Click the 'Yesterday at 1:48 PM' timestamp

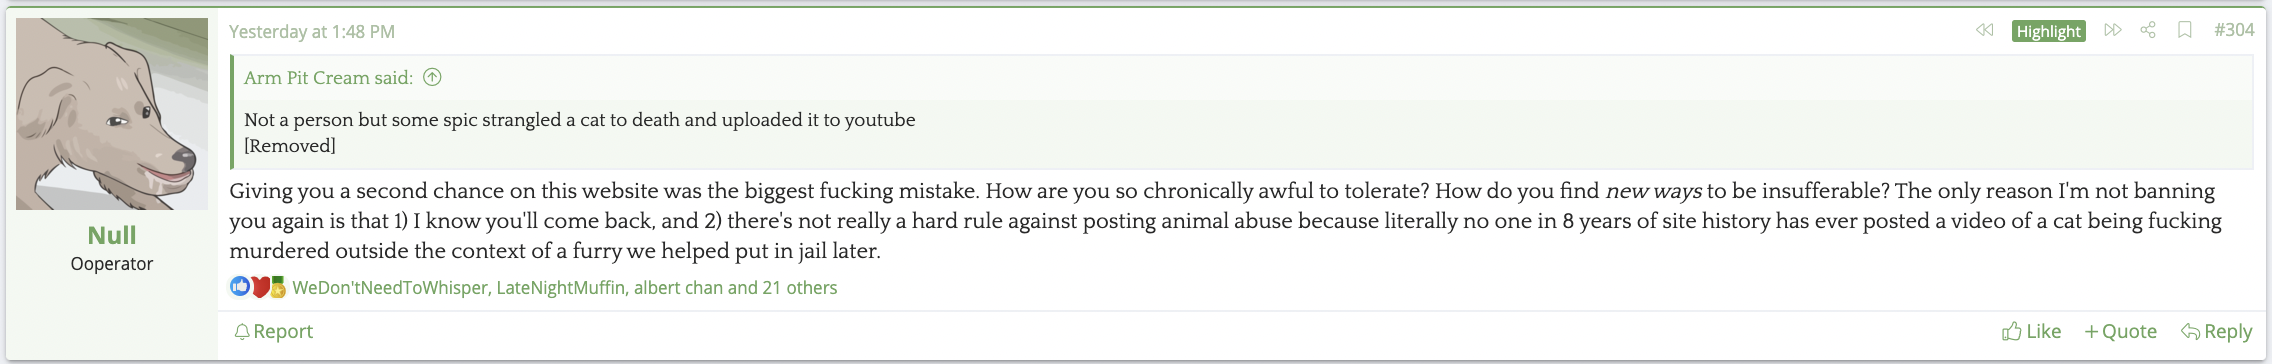tap(312, 31)
